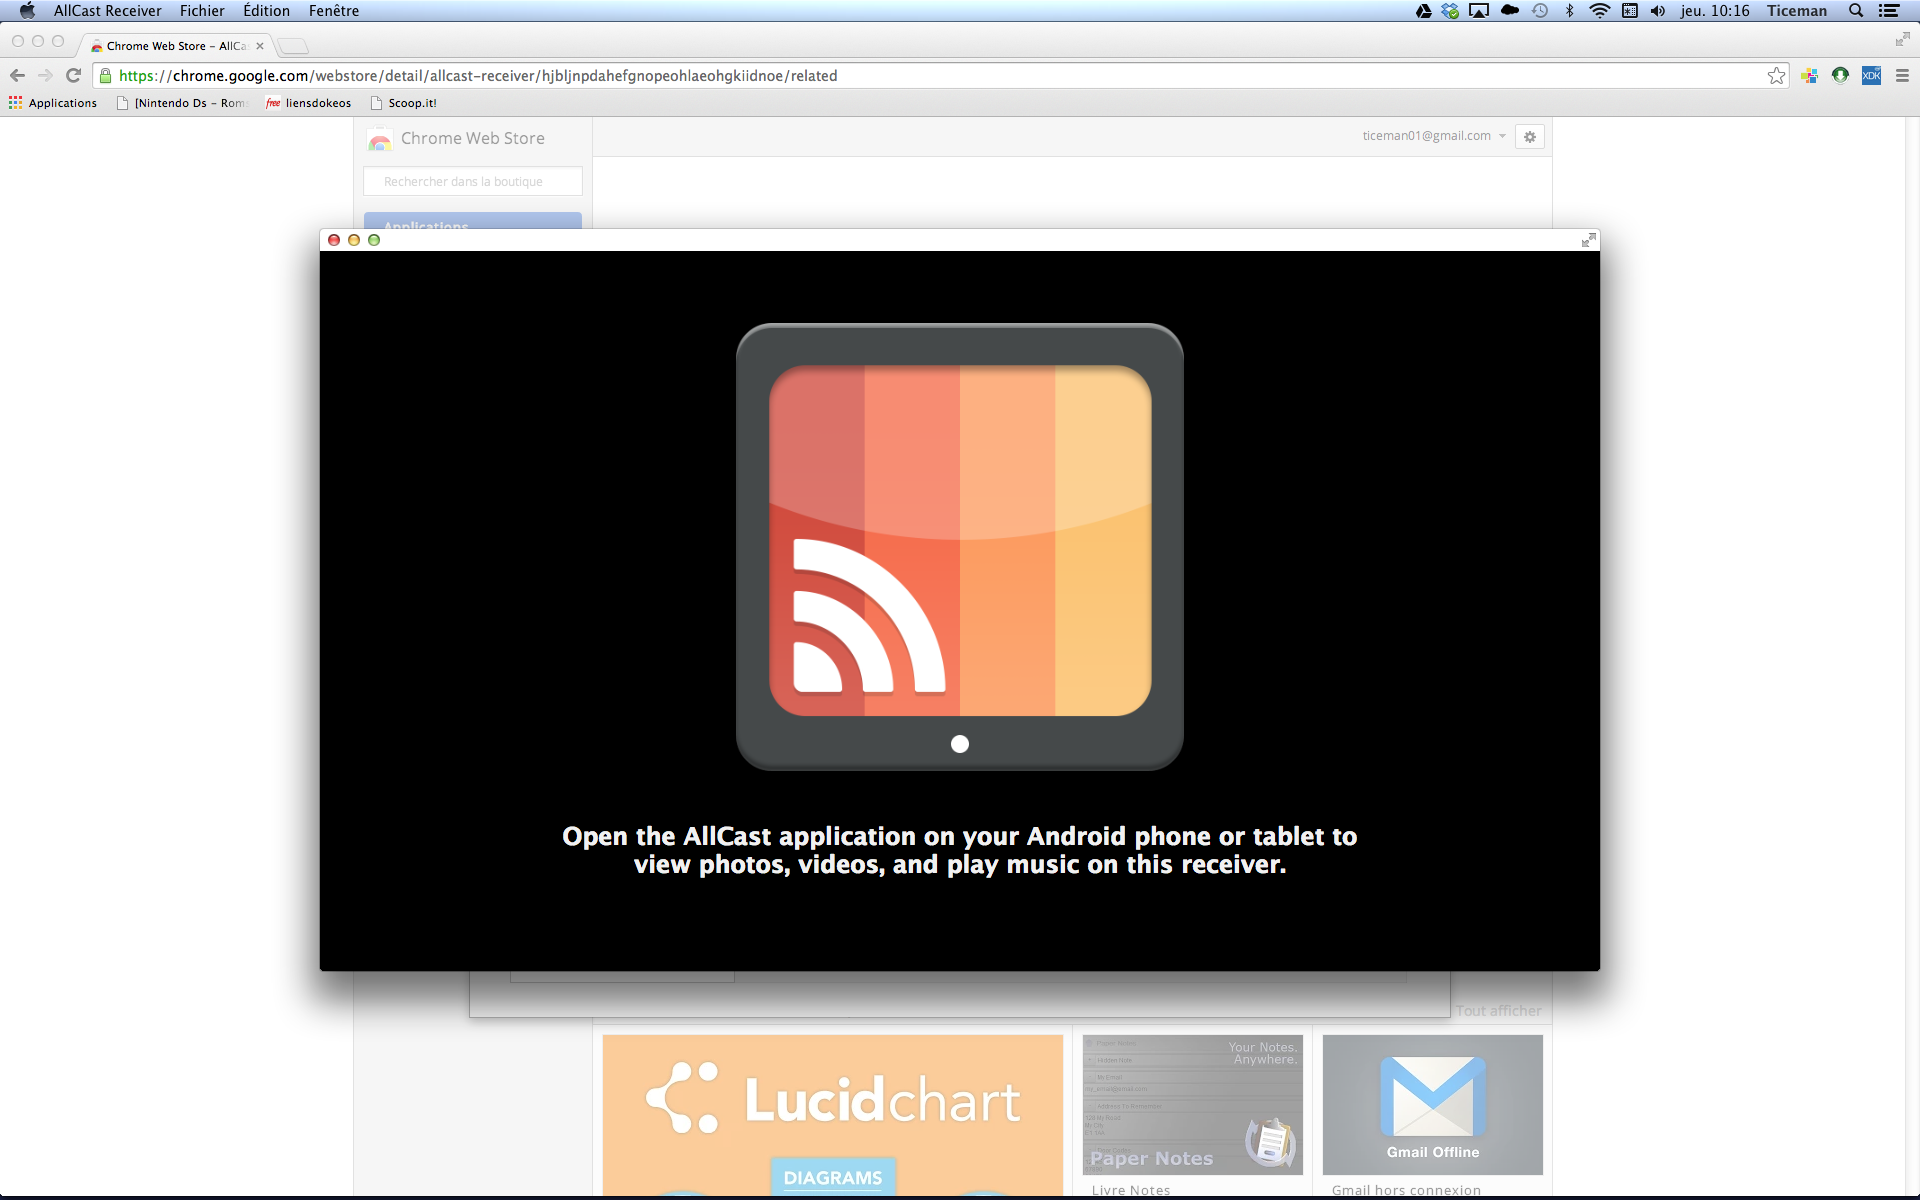Open the Time Machine menu bar icon
Viewport: 1920px width, 1200px height.
tap(1540, 11)
